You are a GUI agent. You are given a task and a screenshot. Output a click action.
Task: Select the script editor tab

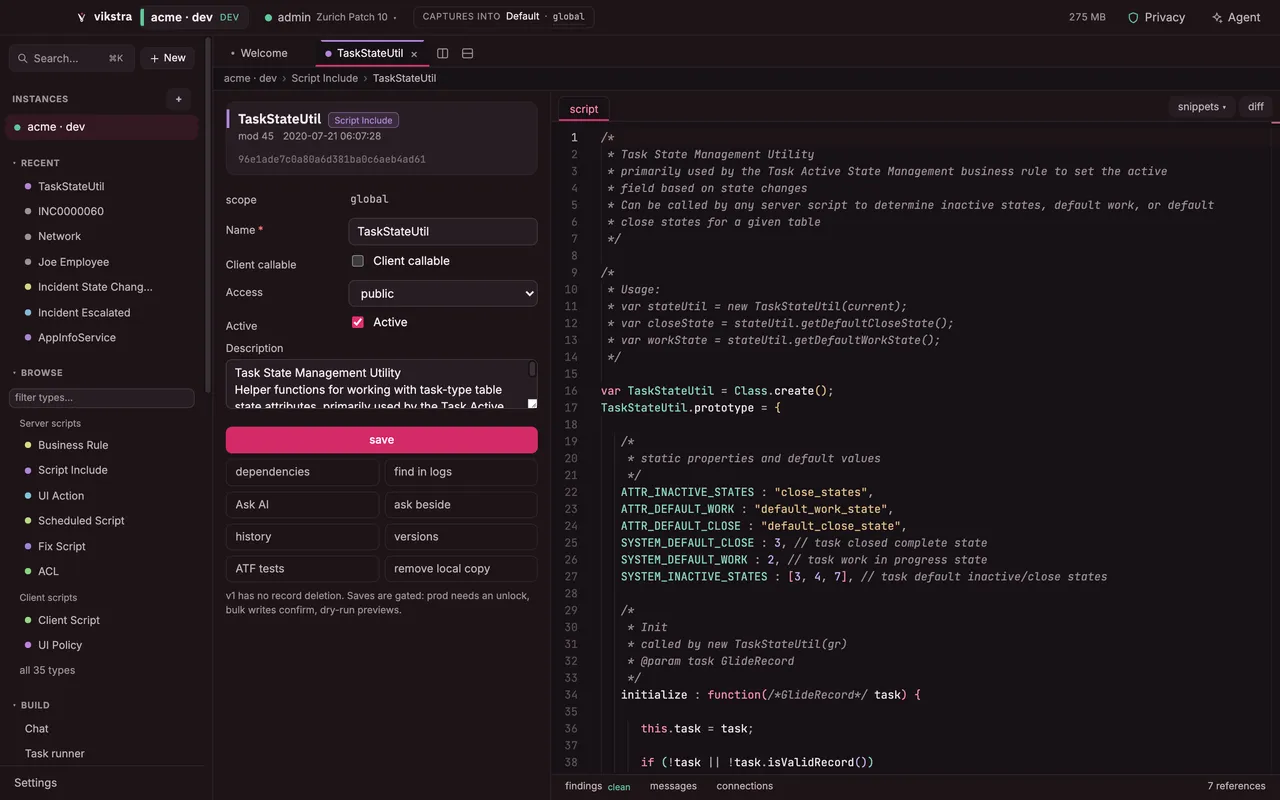click(x=584, y=109)
